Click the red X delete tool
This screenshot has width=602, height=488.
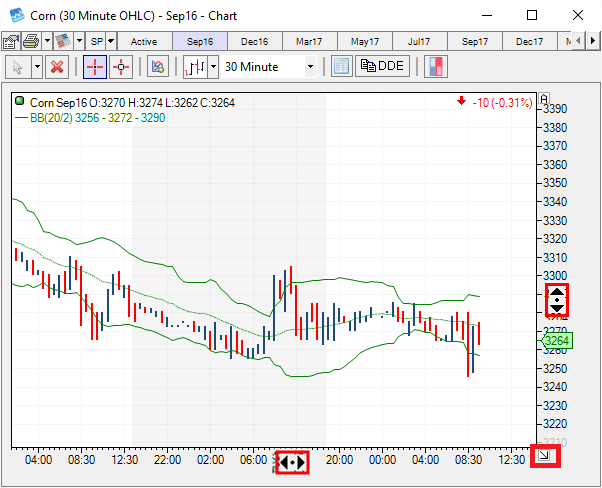(x=57, y=67)
